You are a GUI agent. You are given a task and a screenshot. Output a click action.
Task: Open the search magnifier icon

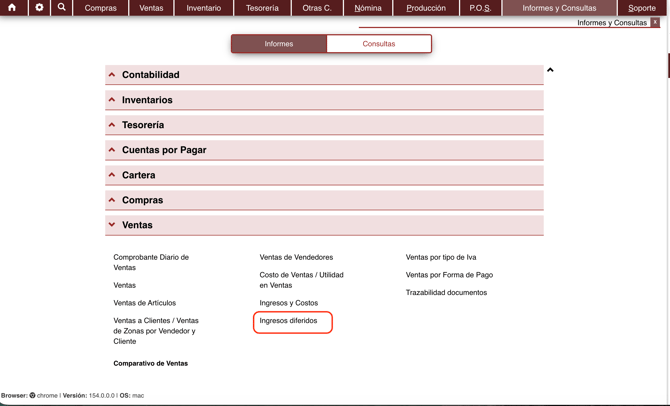62,8
